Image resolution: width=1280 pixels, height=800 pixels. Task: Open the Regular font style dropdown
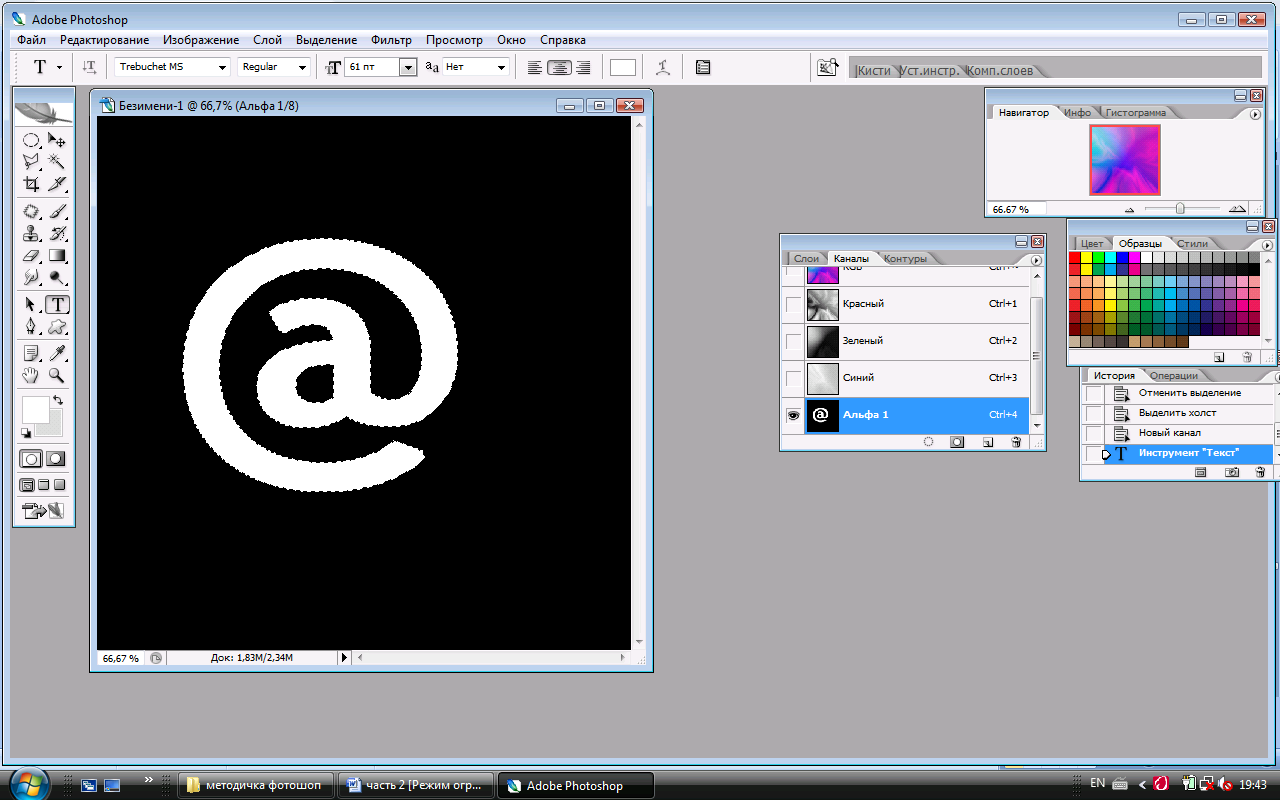click(x=302, y=67)
